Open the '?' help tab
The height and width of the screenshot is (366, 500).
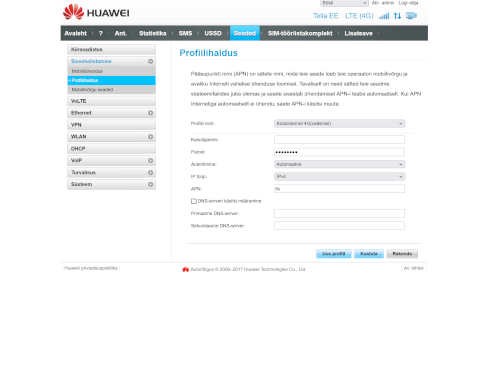click(101, 33)
